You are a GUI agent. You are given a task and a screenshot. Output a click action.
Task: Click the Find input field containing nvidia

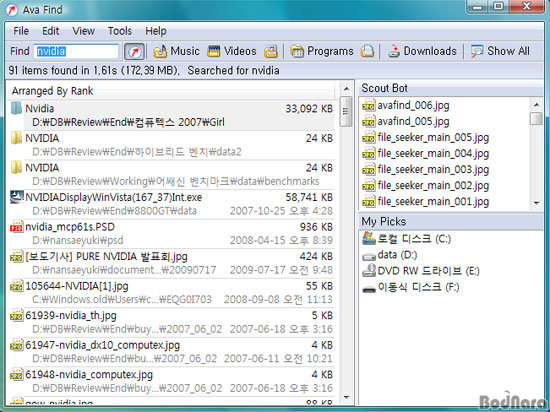click(x=76, y=52)
